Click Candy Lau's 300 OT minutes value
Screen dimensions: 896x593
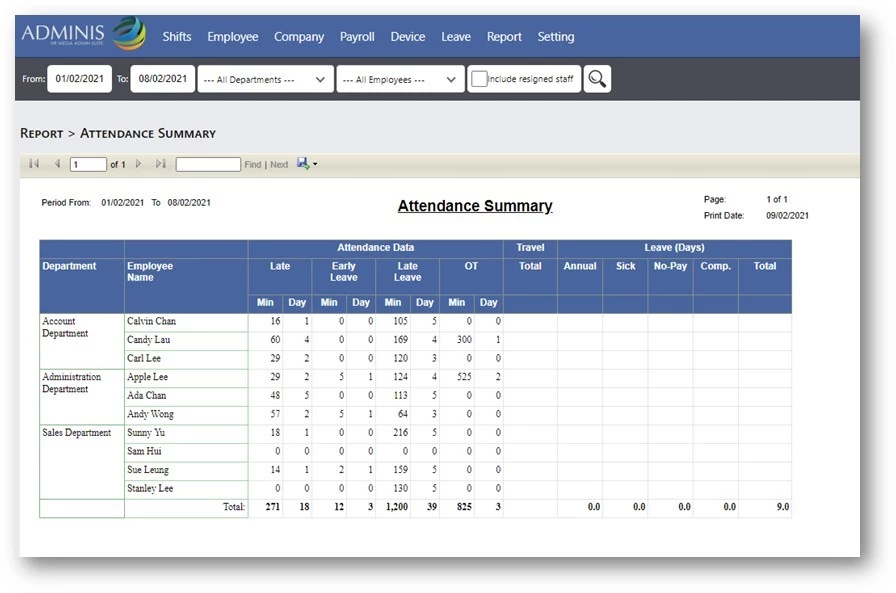point(464,339)
